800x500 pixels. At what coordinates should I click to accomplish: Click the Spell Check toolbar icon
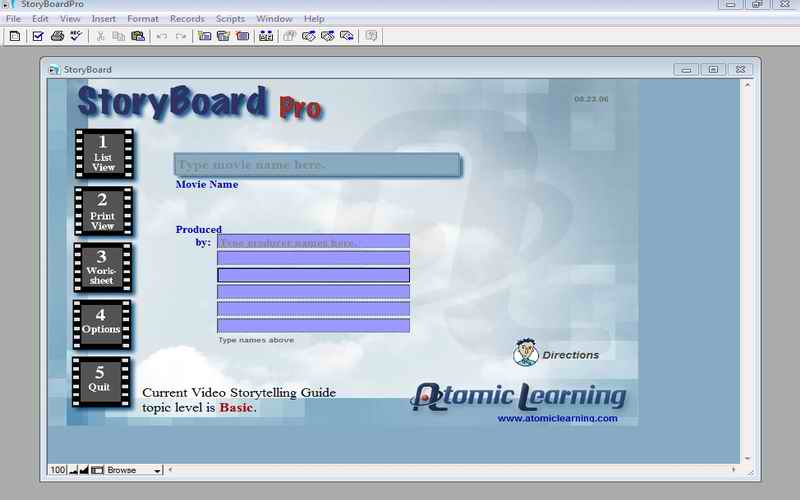[75, 37]
